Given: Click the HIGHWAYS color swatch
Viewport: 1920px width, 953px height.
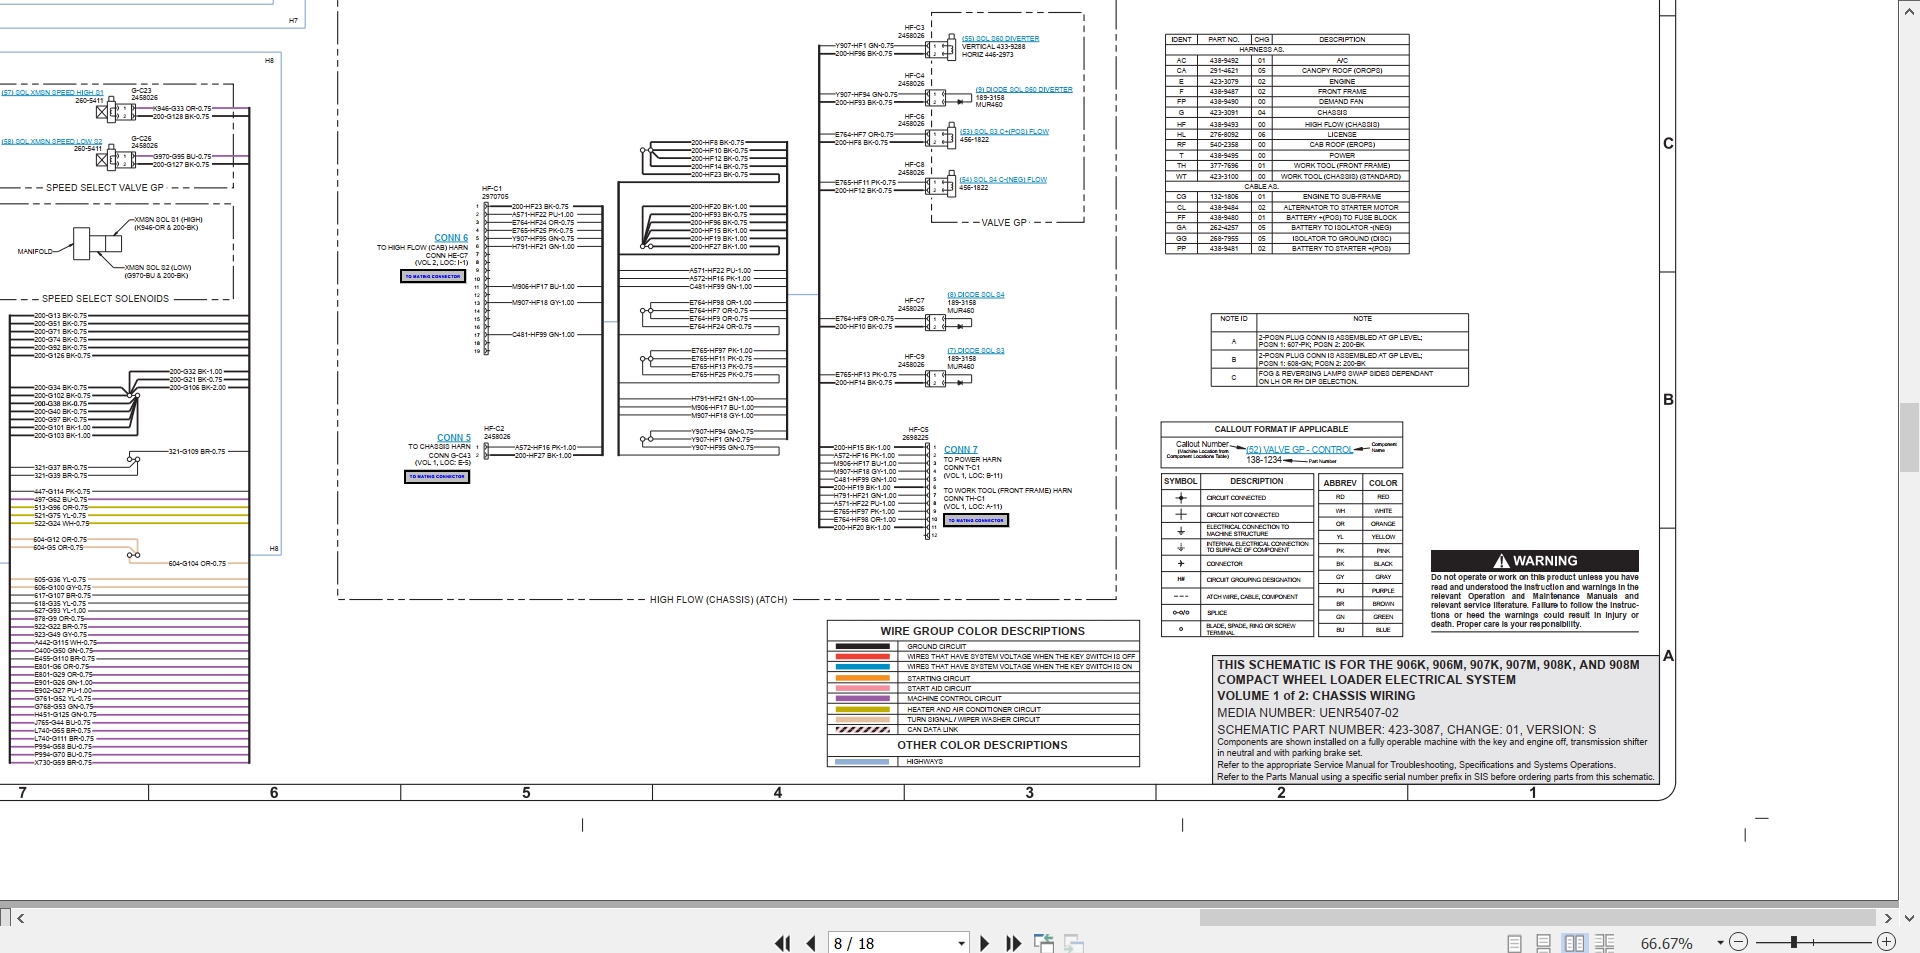Looking at the screenshot, I should (x=862, y=762).
